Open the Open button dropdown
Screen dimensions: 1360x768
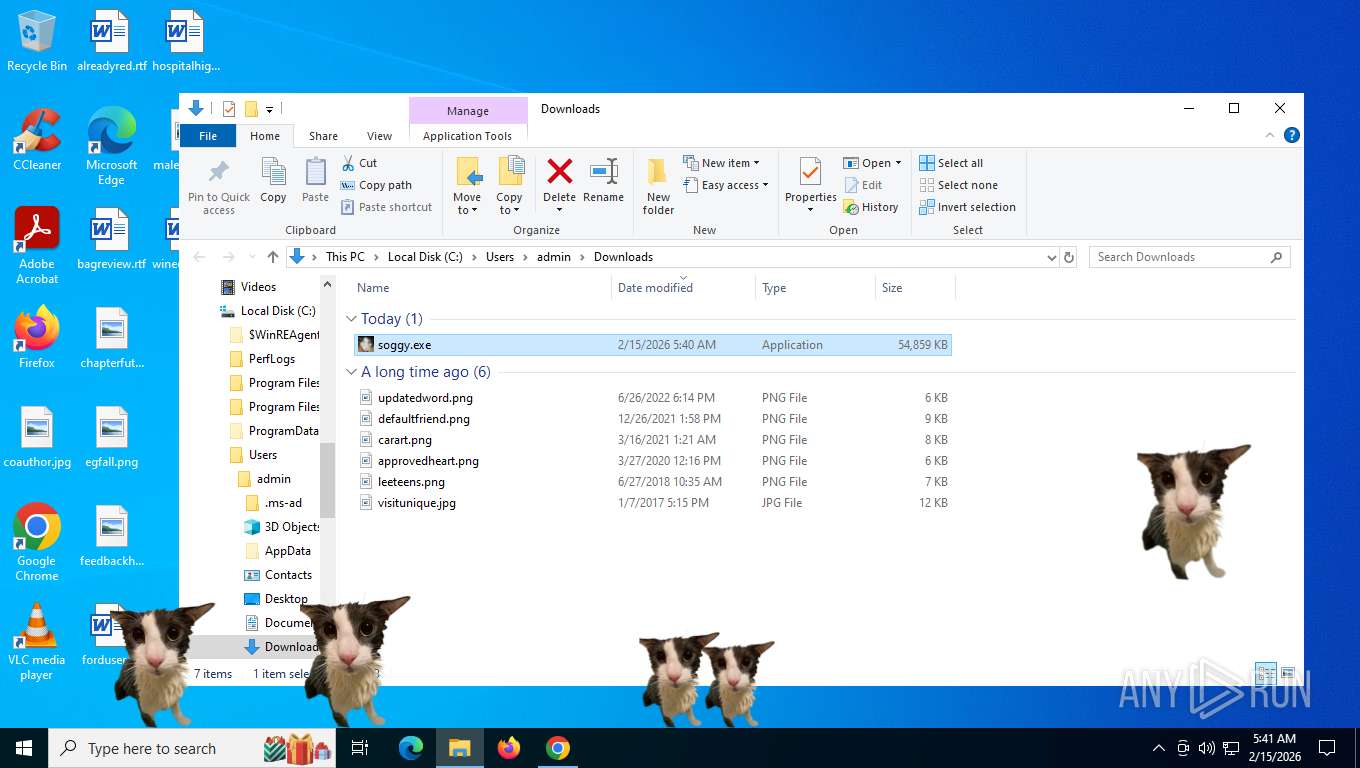point(898,163)
